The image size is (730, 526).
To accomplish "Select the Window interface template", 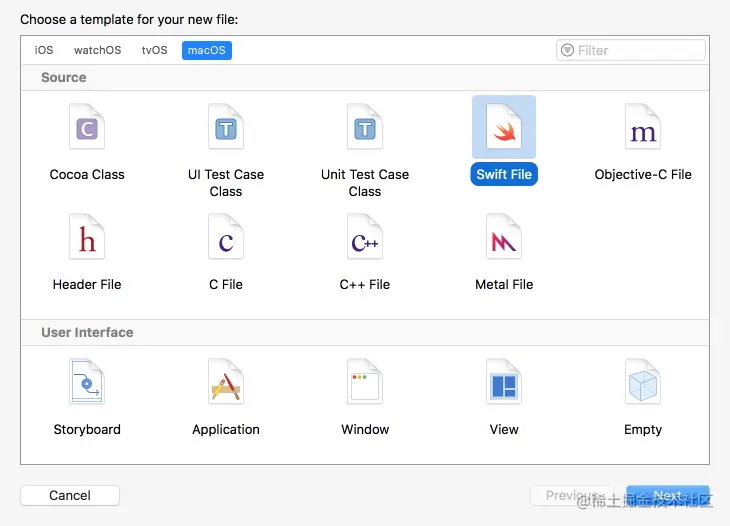I will coord(365,384).
